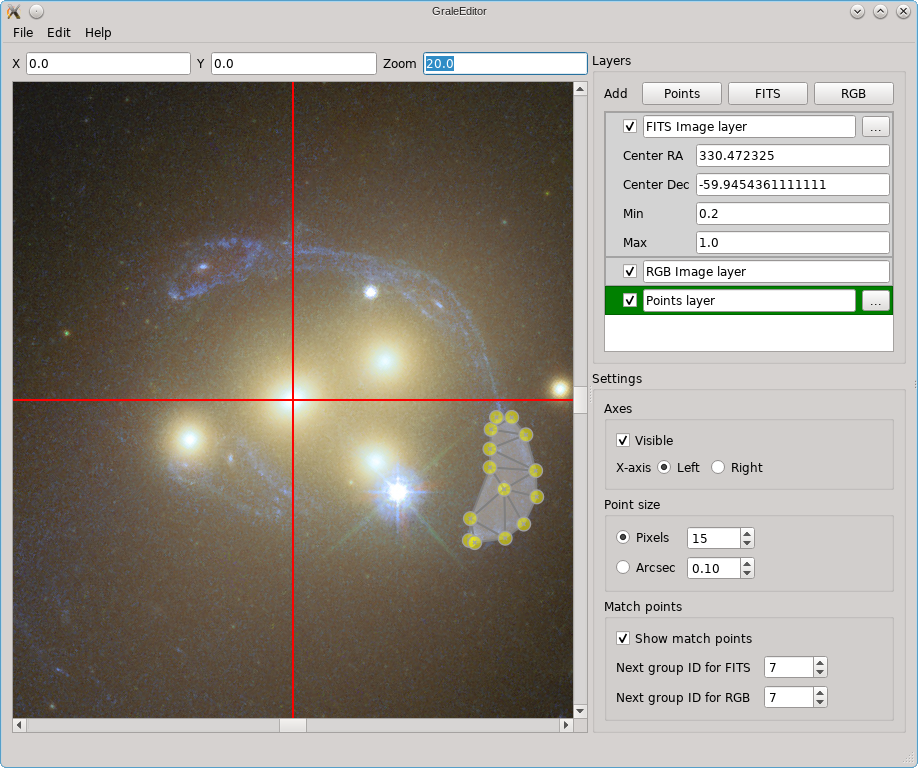The height and width of the screenshot is (768, 918).
Task: Increase Next group ID for RGB
Action: 820,692
